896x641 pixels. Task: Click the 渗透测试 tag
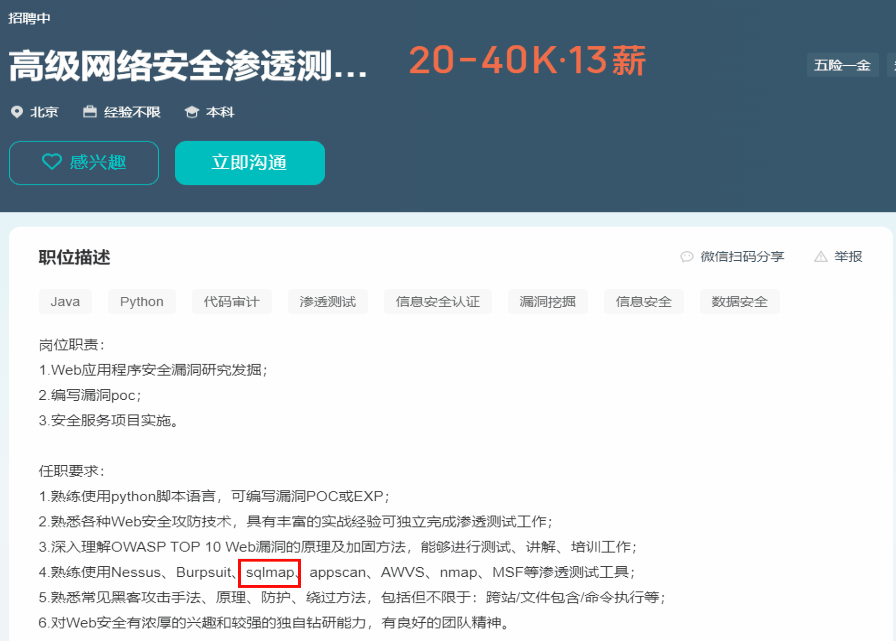point(328,302)
